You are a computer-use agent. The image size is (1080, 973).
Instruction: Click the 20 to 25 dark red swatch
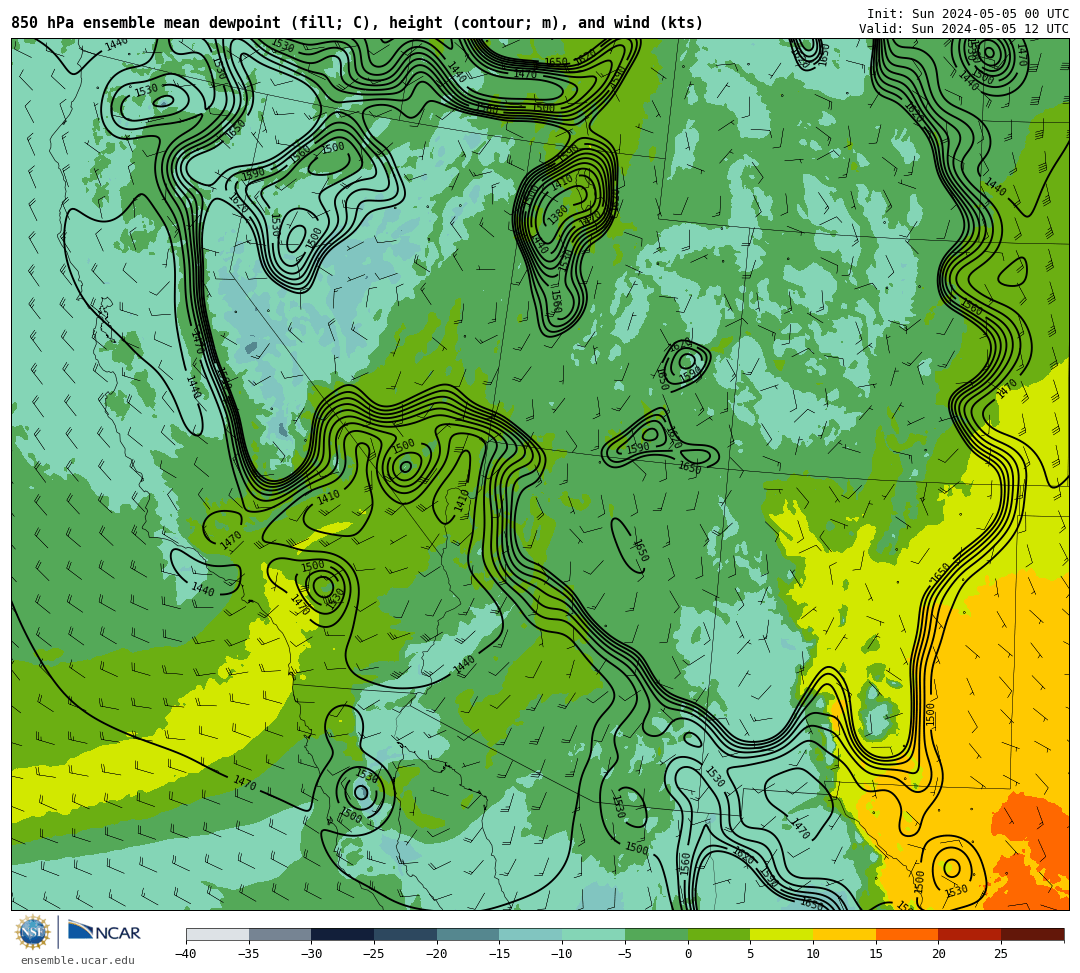(x=970, y=934)
